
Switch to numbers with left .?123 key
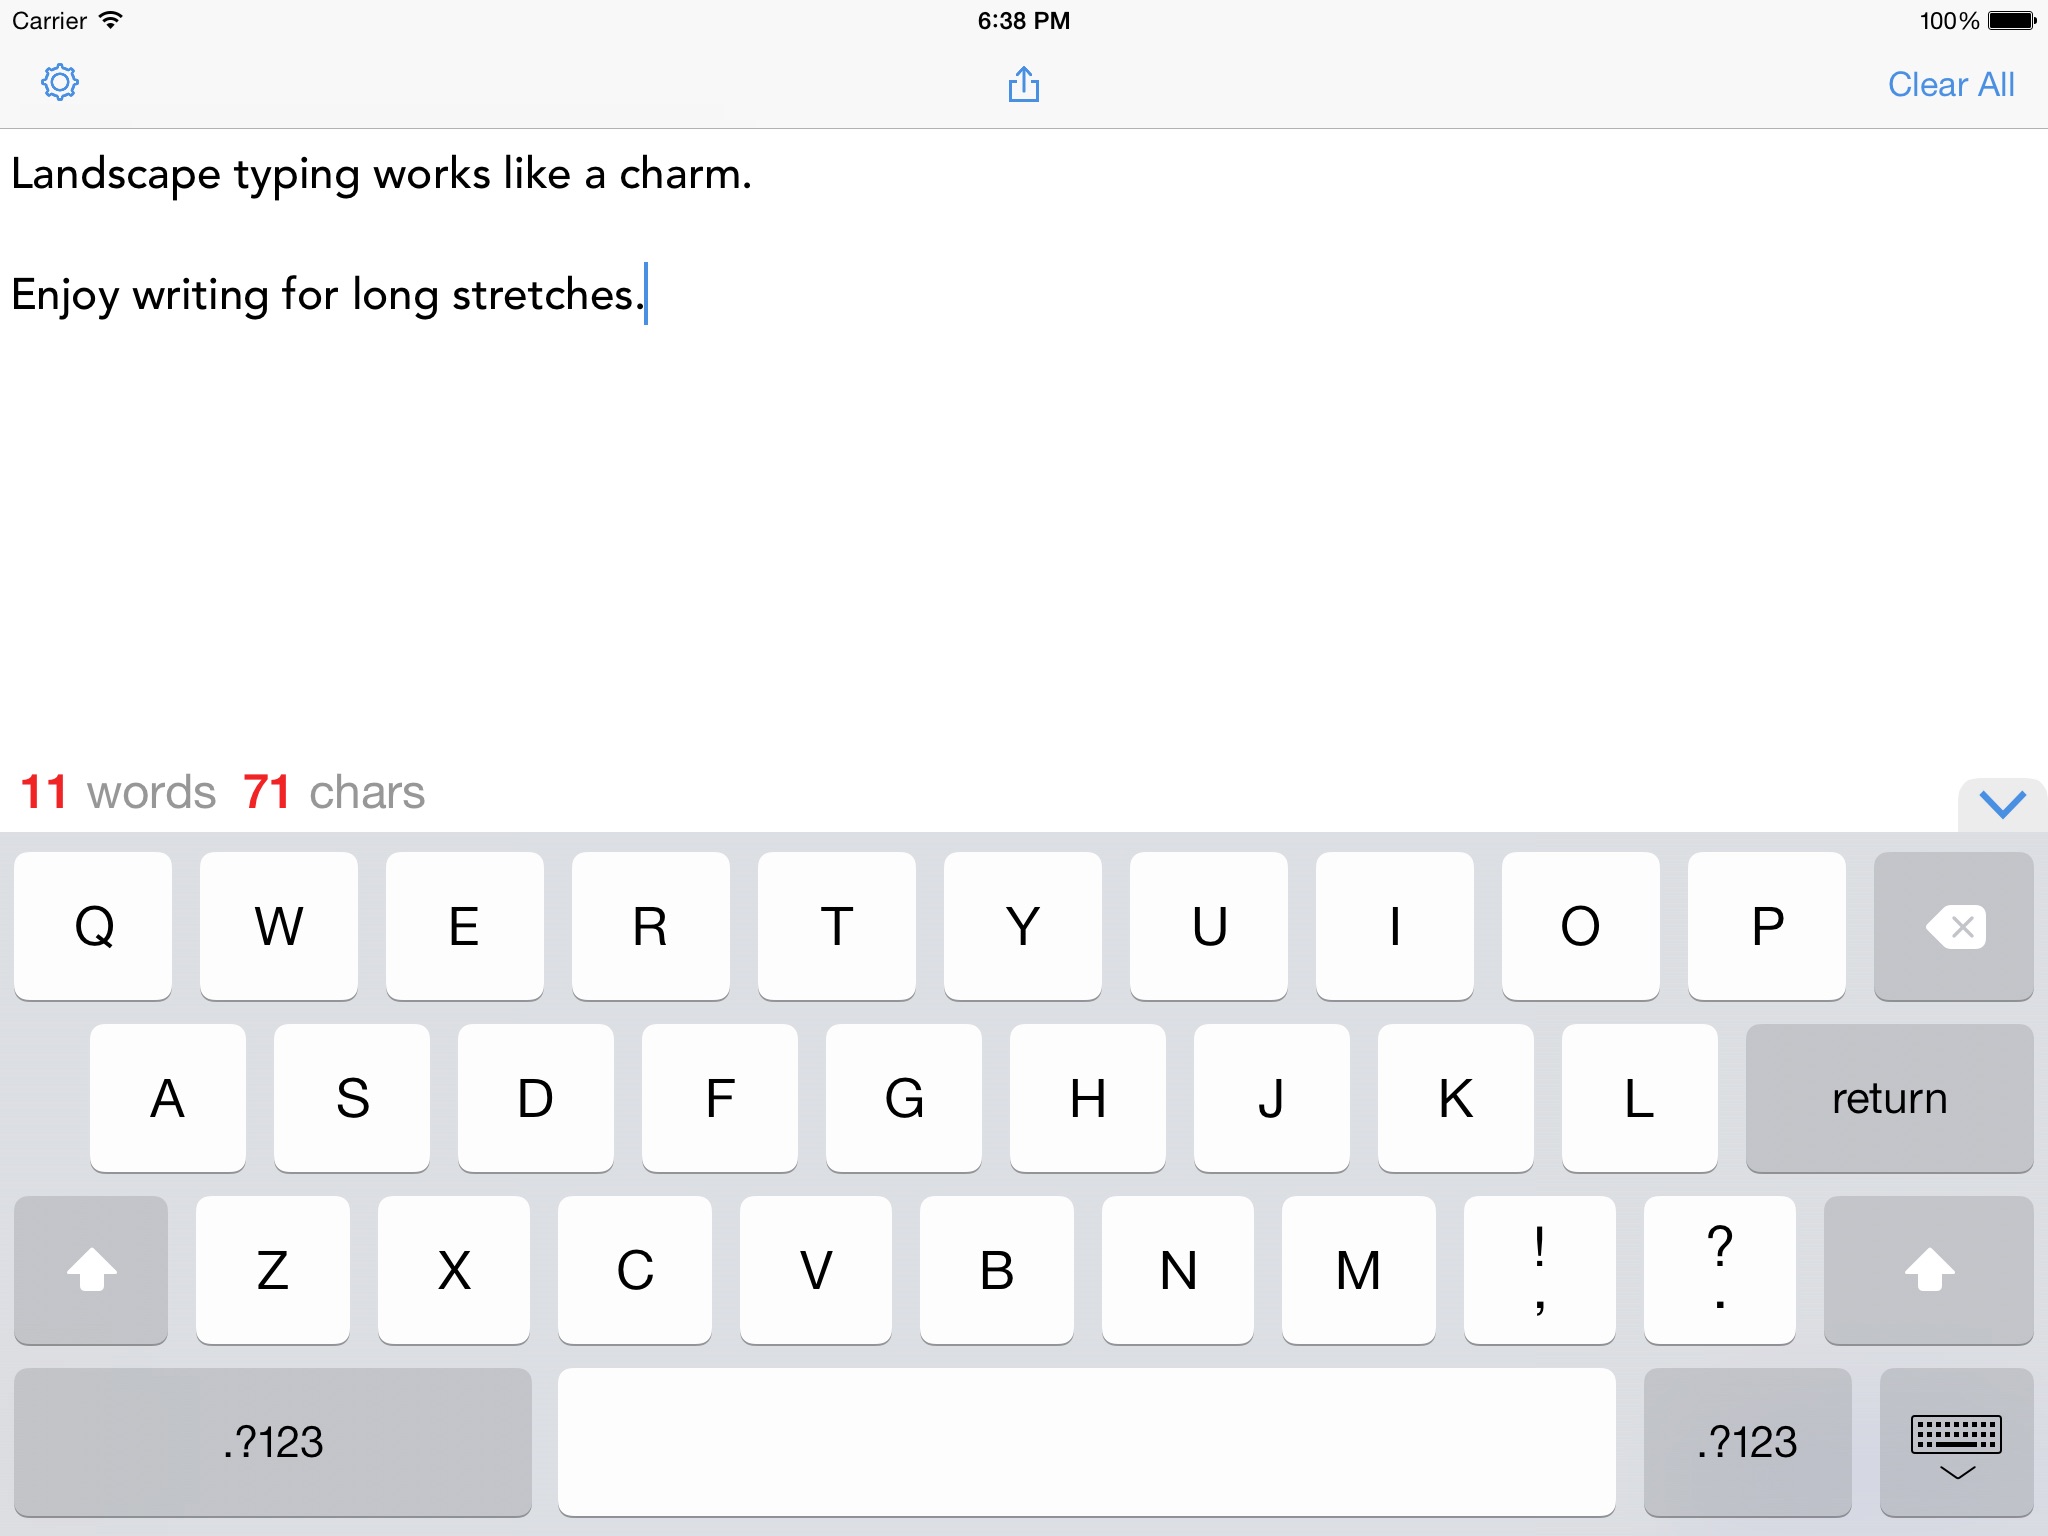click(x=273, y=1443)
